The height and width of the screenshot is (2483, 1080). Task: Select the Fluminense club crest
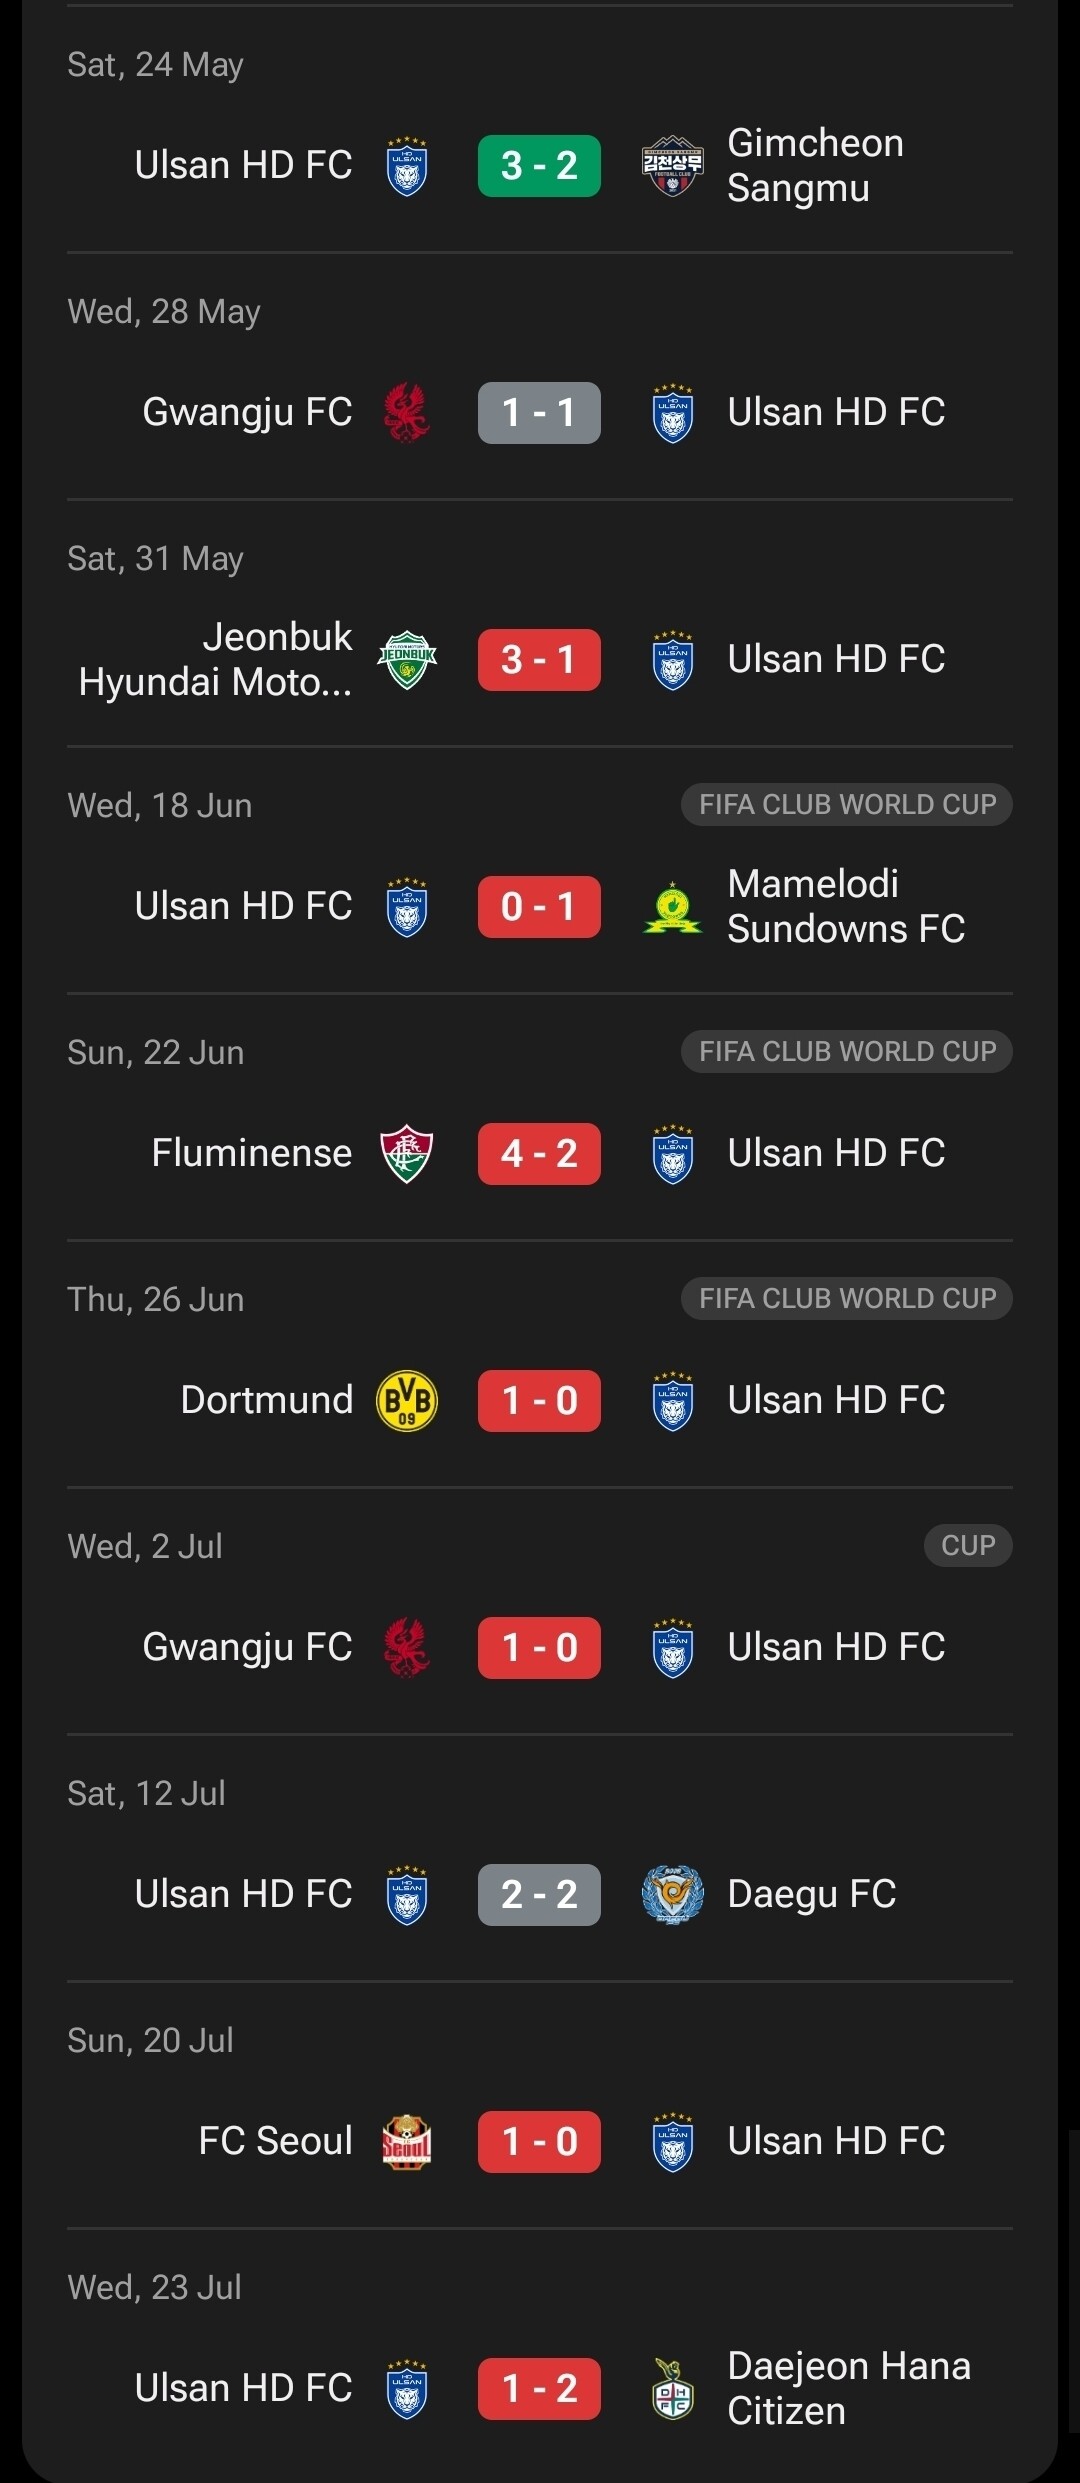tap(407, 1154)
